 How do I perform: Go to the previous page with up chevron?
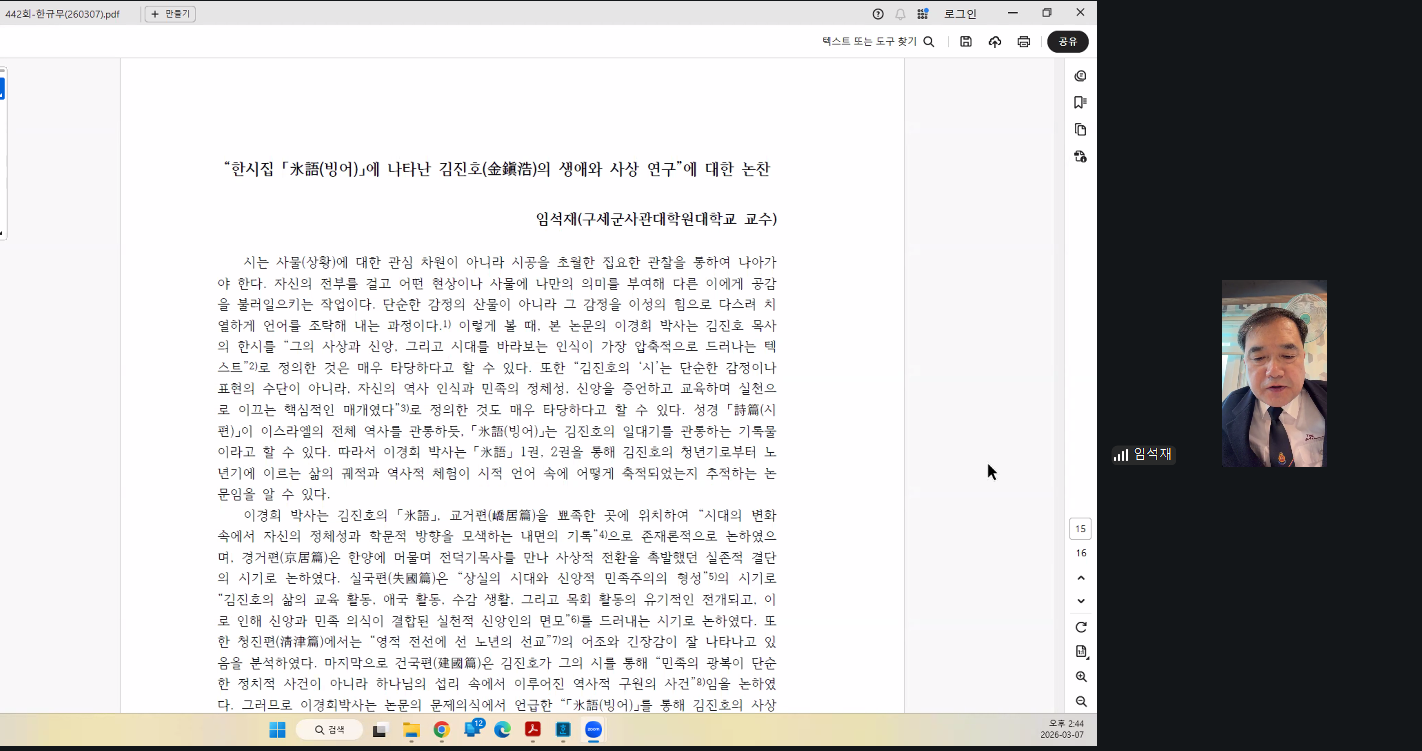coord(1081,578)
